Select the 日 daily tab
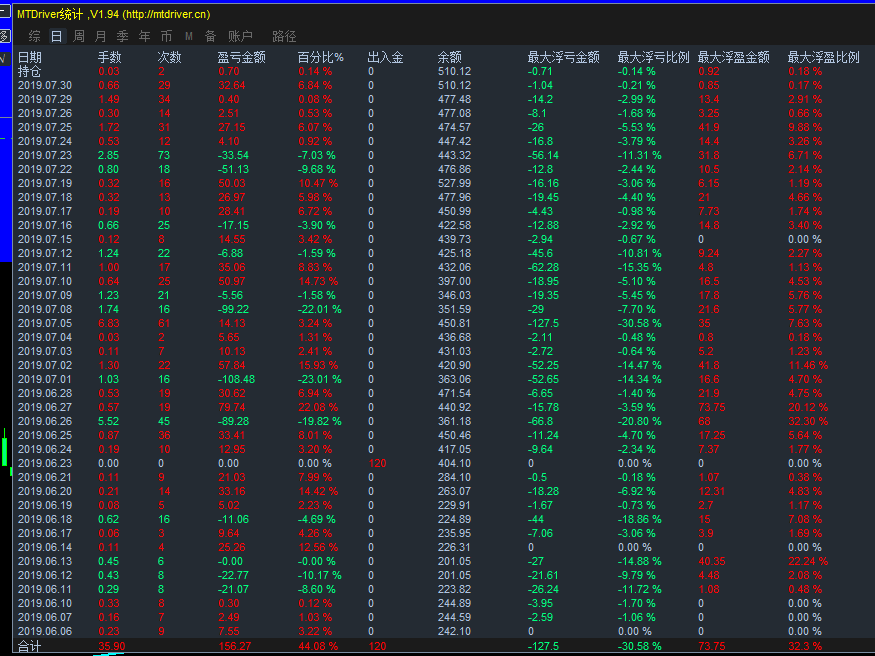 pos(57,37)
